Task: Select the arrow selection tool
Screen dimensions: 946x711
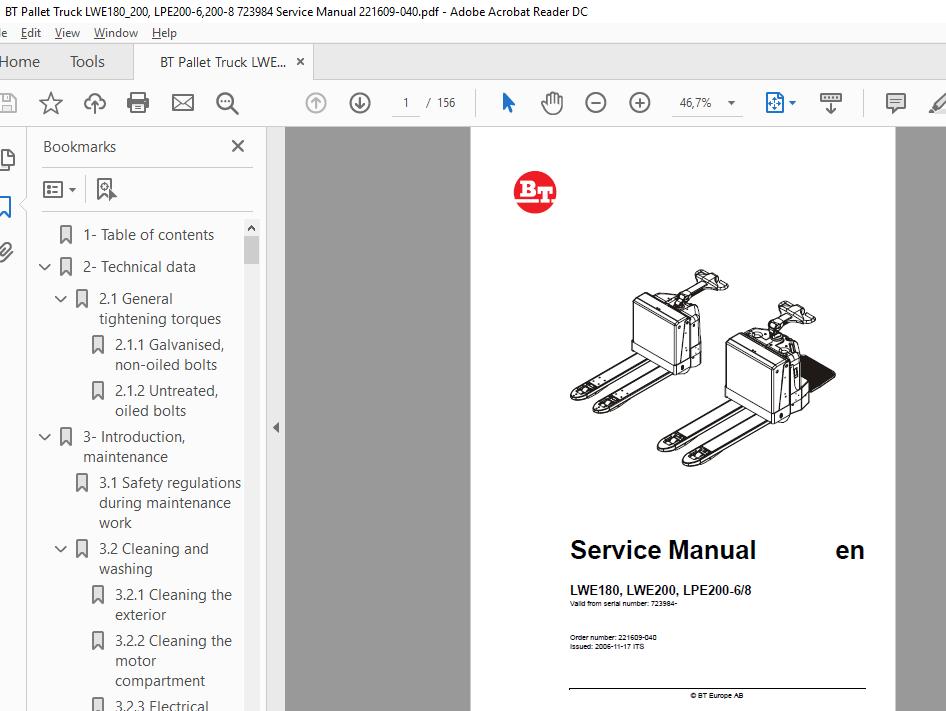Action: (x=508, y=103)
